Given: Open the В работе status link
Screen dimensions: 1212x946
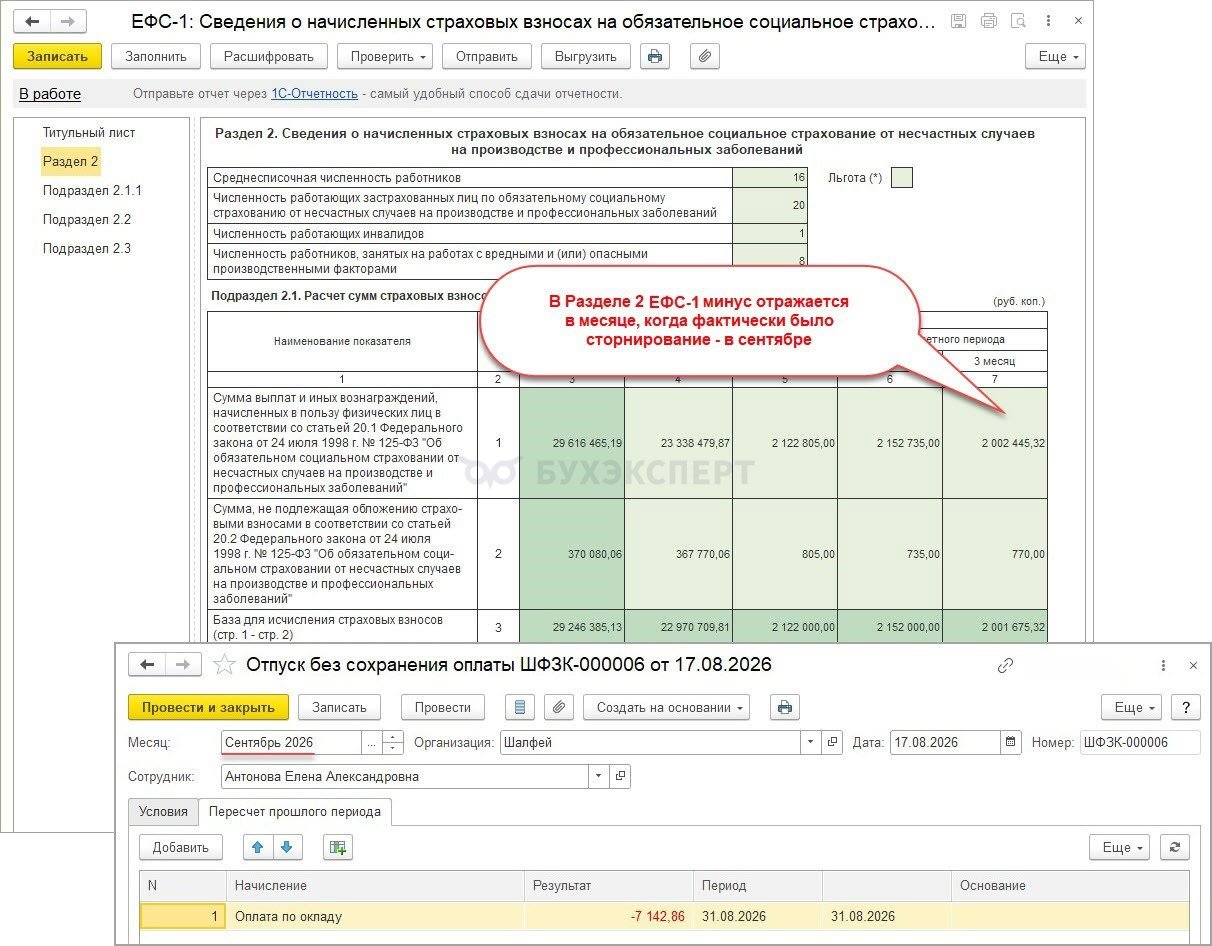Looking at the screenshot, I should tap(50, 94).
